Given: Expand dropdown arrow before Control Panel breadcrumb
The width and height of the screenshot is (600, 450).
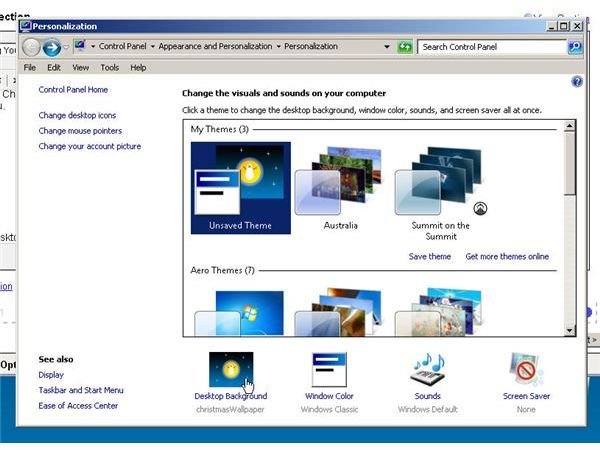Looking at the screenshot, I should coord(93,47).
